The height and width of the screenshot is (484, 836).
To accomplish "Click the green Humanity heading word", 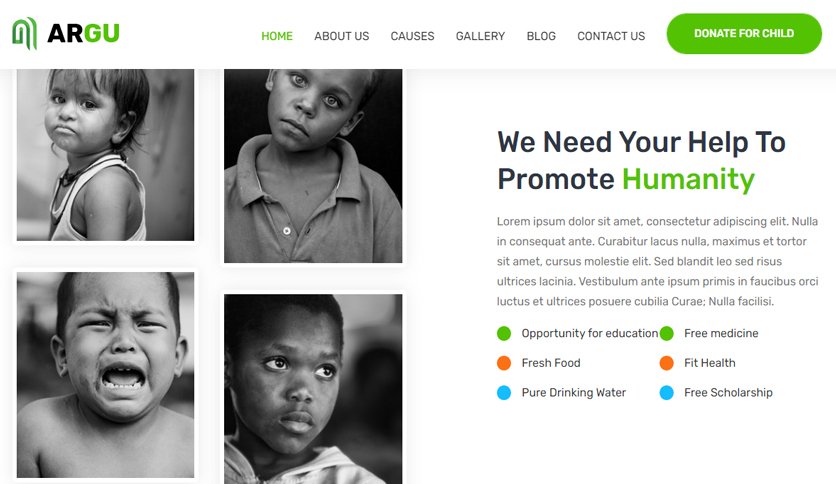I will 688,179.
